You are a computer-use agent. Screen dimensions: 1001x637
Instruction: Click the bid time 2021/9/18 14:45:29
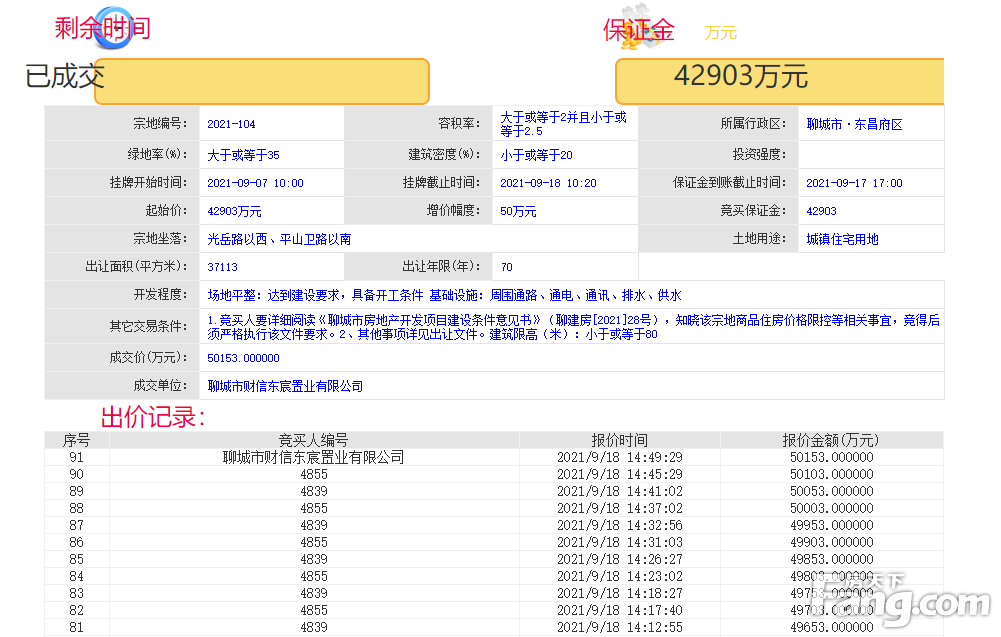tap(619, 474)
